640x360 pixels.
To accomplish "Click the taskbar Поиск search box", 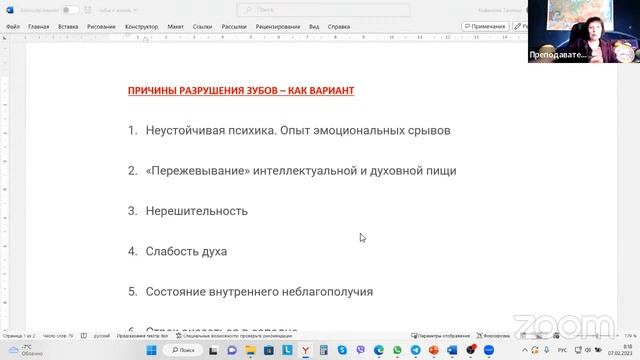I will (183, 350).
